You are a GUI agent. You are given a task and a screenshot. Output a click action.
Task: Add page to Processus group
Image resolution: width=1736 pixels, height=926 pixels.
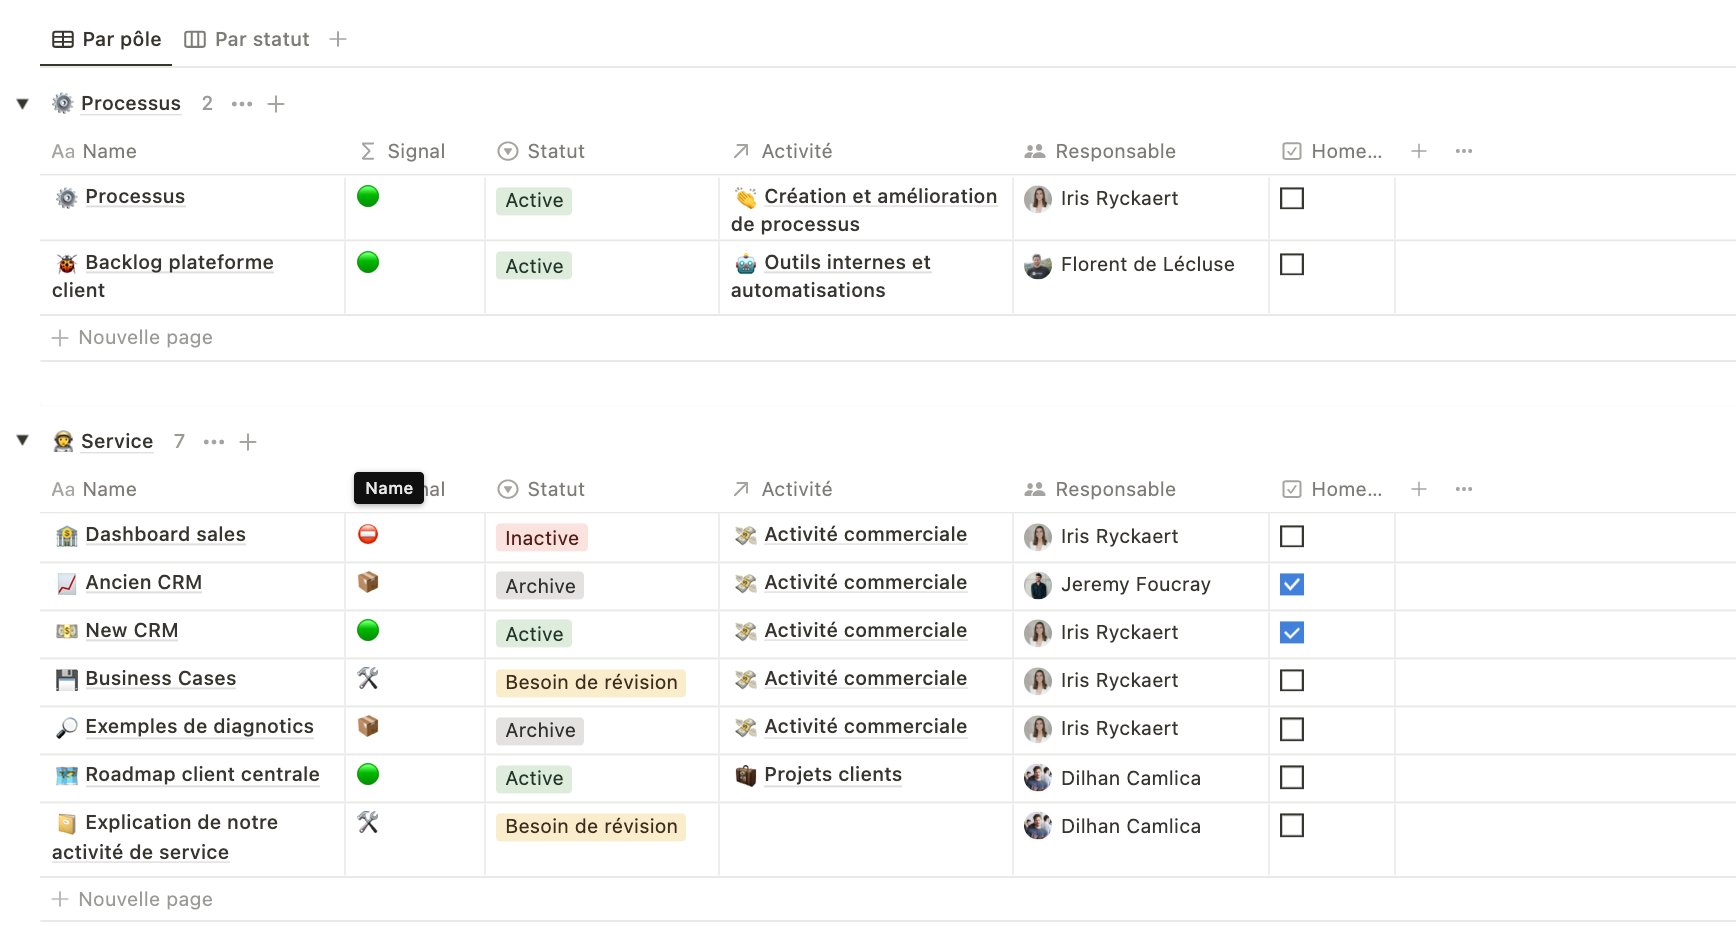pyautogui.click(x=277, y=104)
